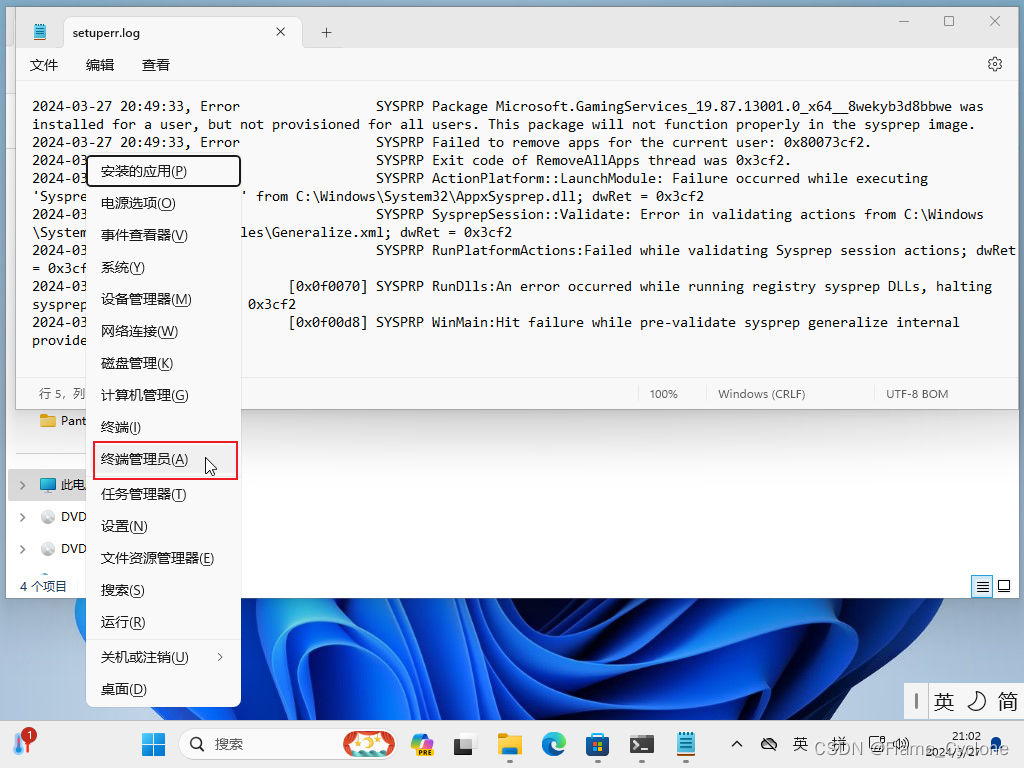Open 网络连接(W) from context menu
The image size is (1024, 768).
163,331
